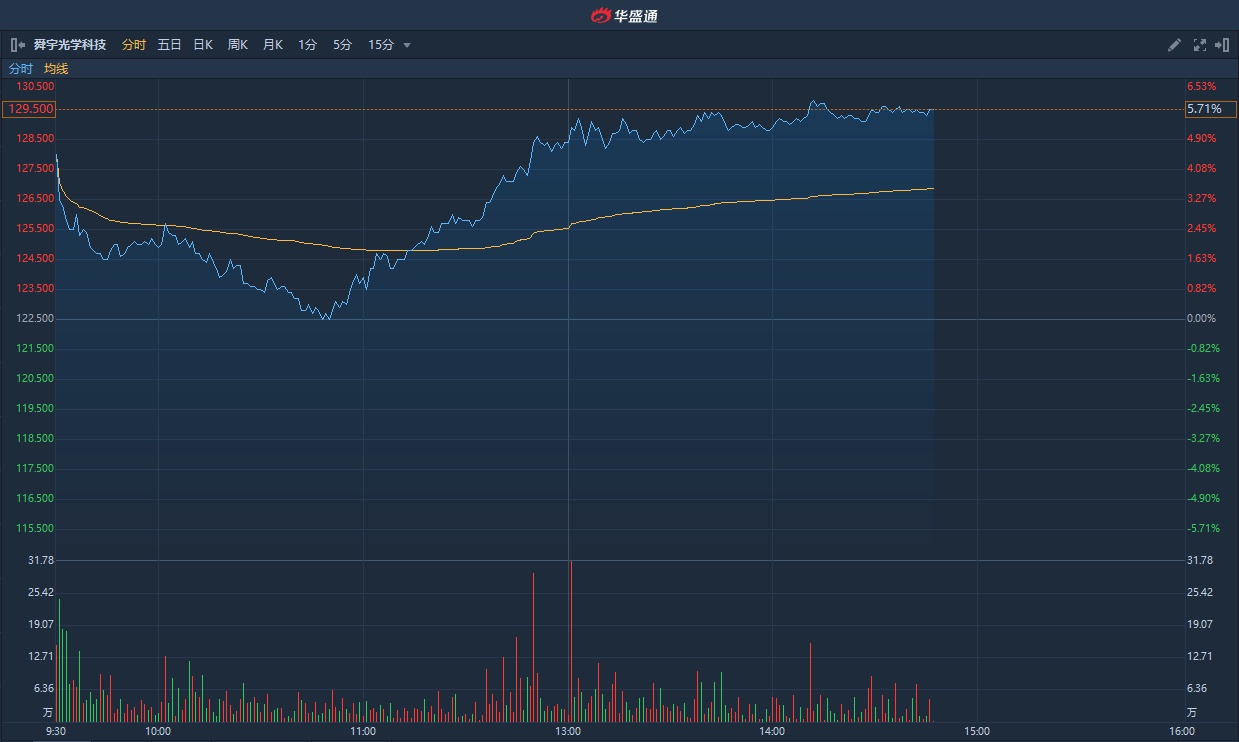Image resolution: width=1239 pixels, height=742 pixels.
Task: Switch to the 五日 chart tab
Action: click(x=169, y=45)
